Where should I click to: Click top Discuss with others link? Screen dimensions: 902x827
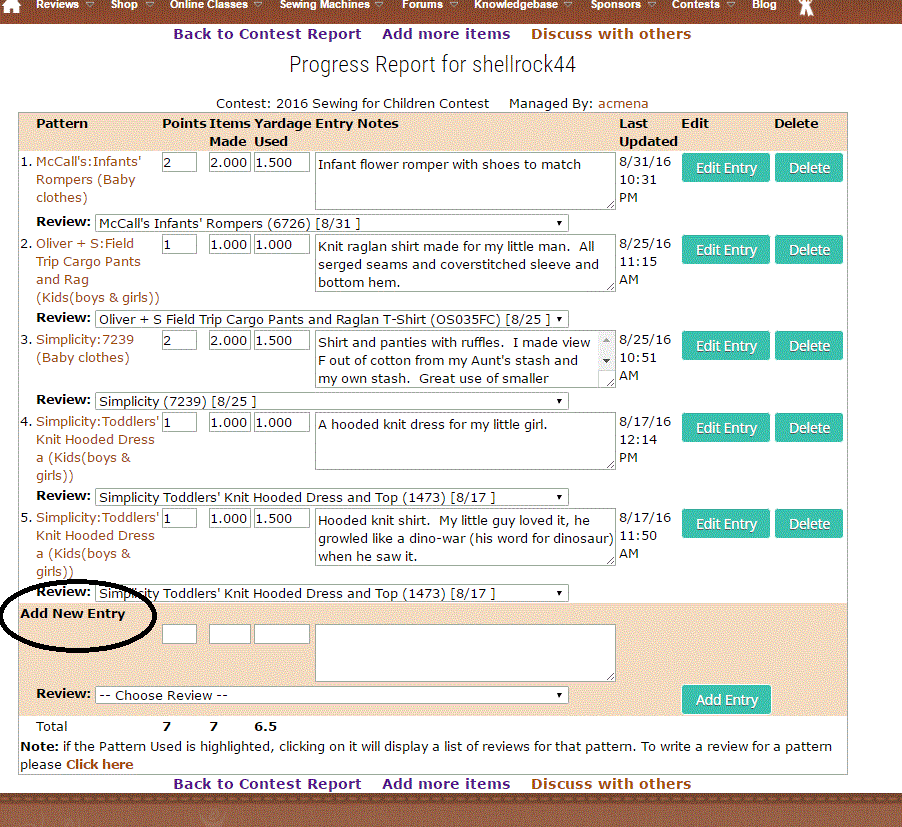point(611,34)
